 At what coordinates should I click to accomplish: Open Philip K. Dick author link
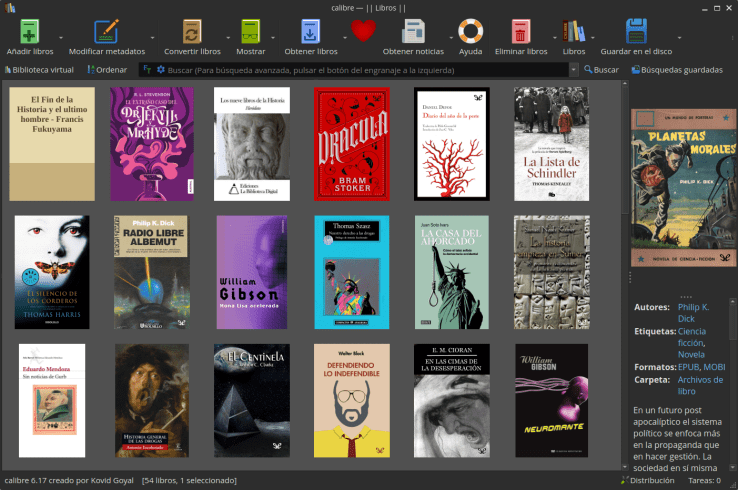click(x=693, y=313)
